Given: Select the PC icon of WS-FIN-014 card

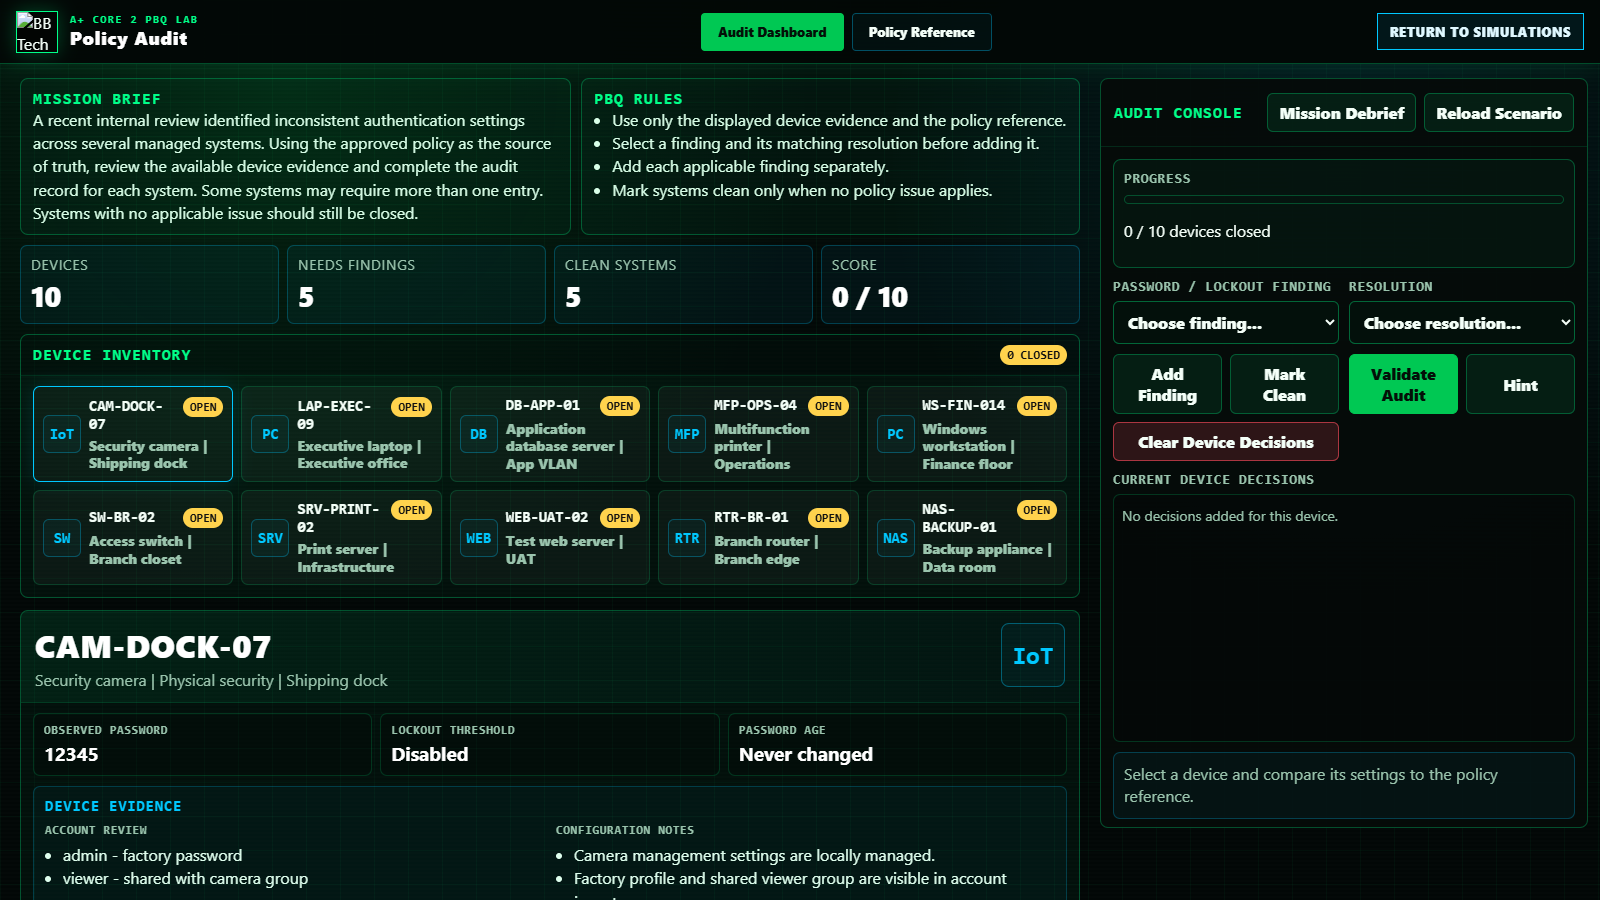Looking at the screenshot, I should coord(896,434).
